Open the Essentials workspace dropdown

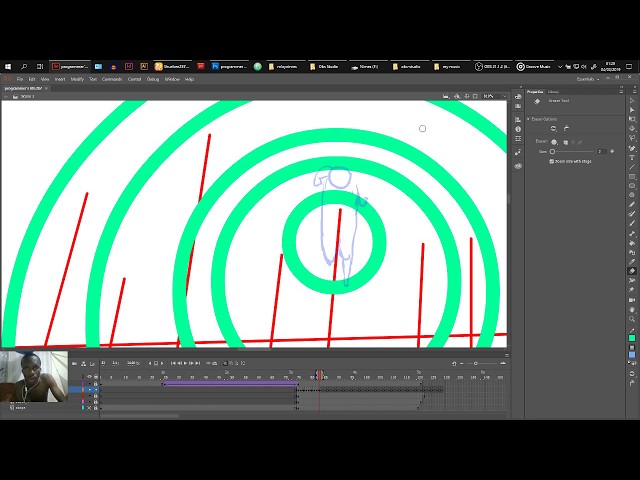tap(588, 79)
